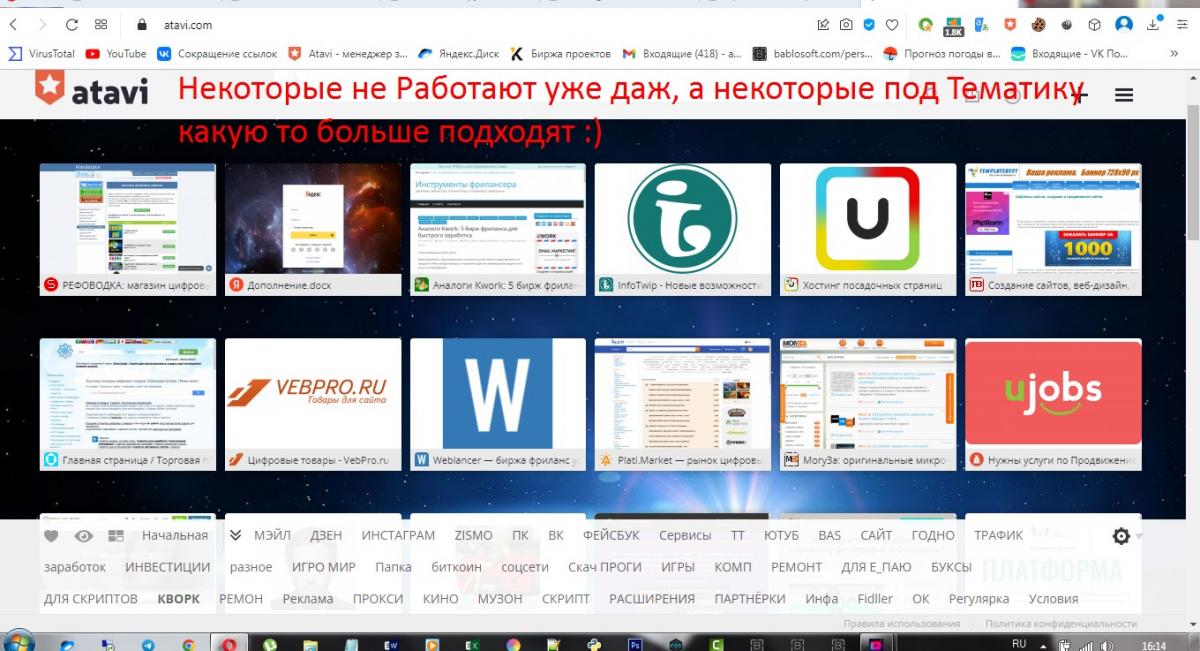Open the ПРОКСИ group
Screen dimensions: 1200x651
[378, 599]
